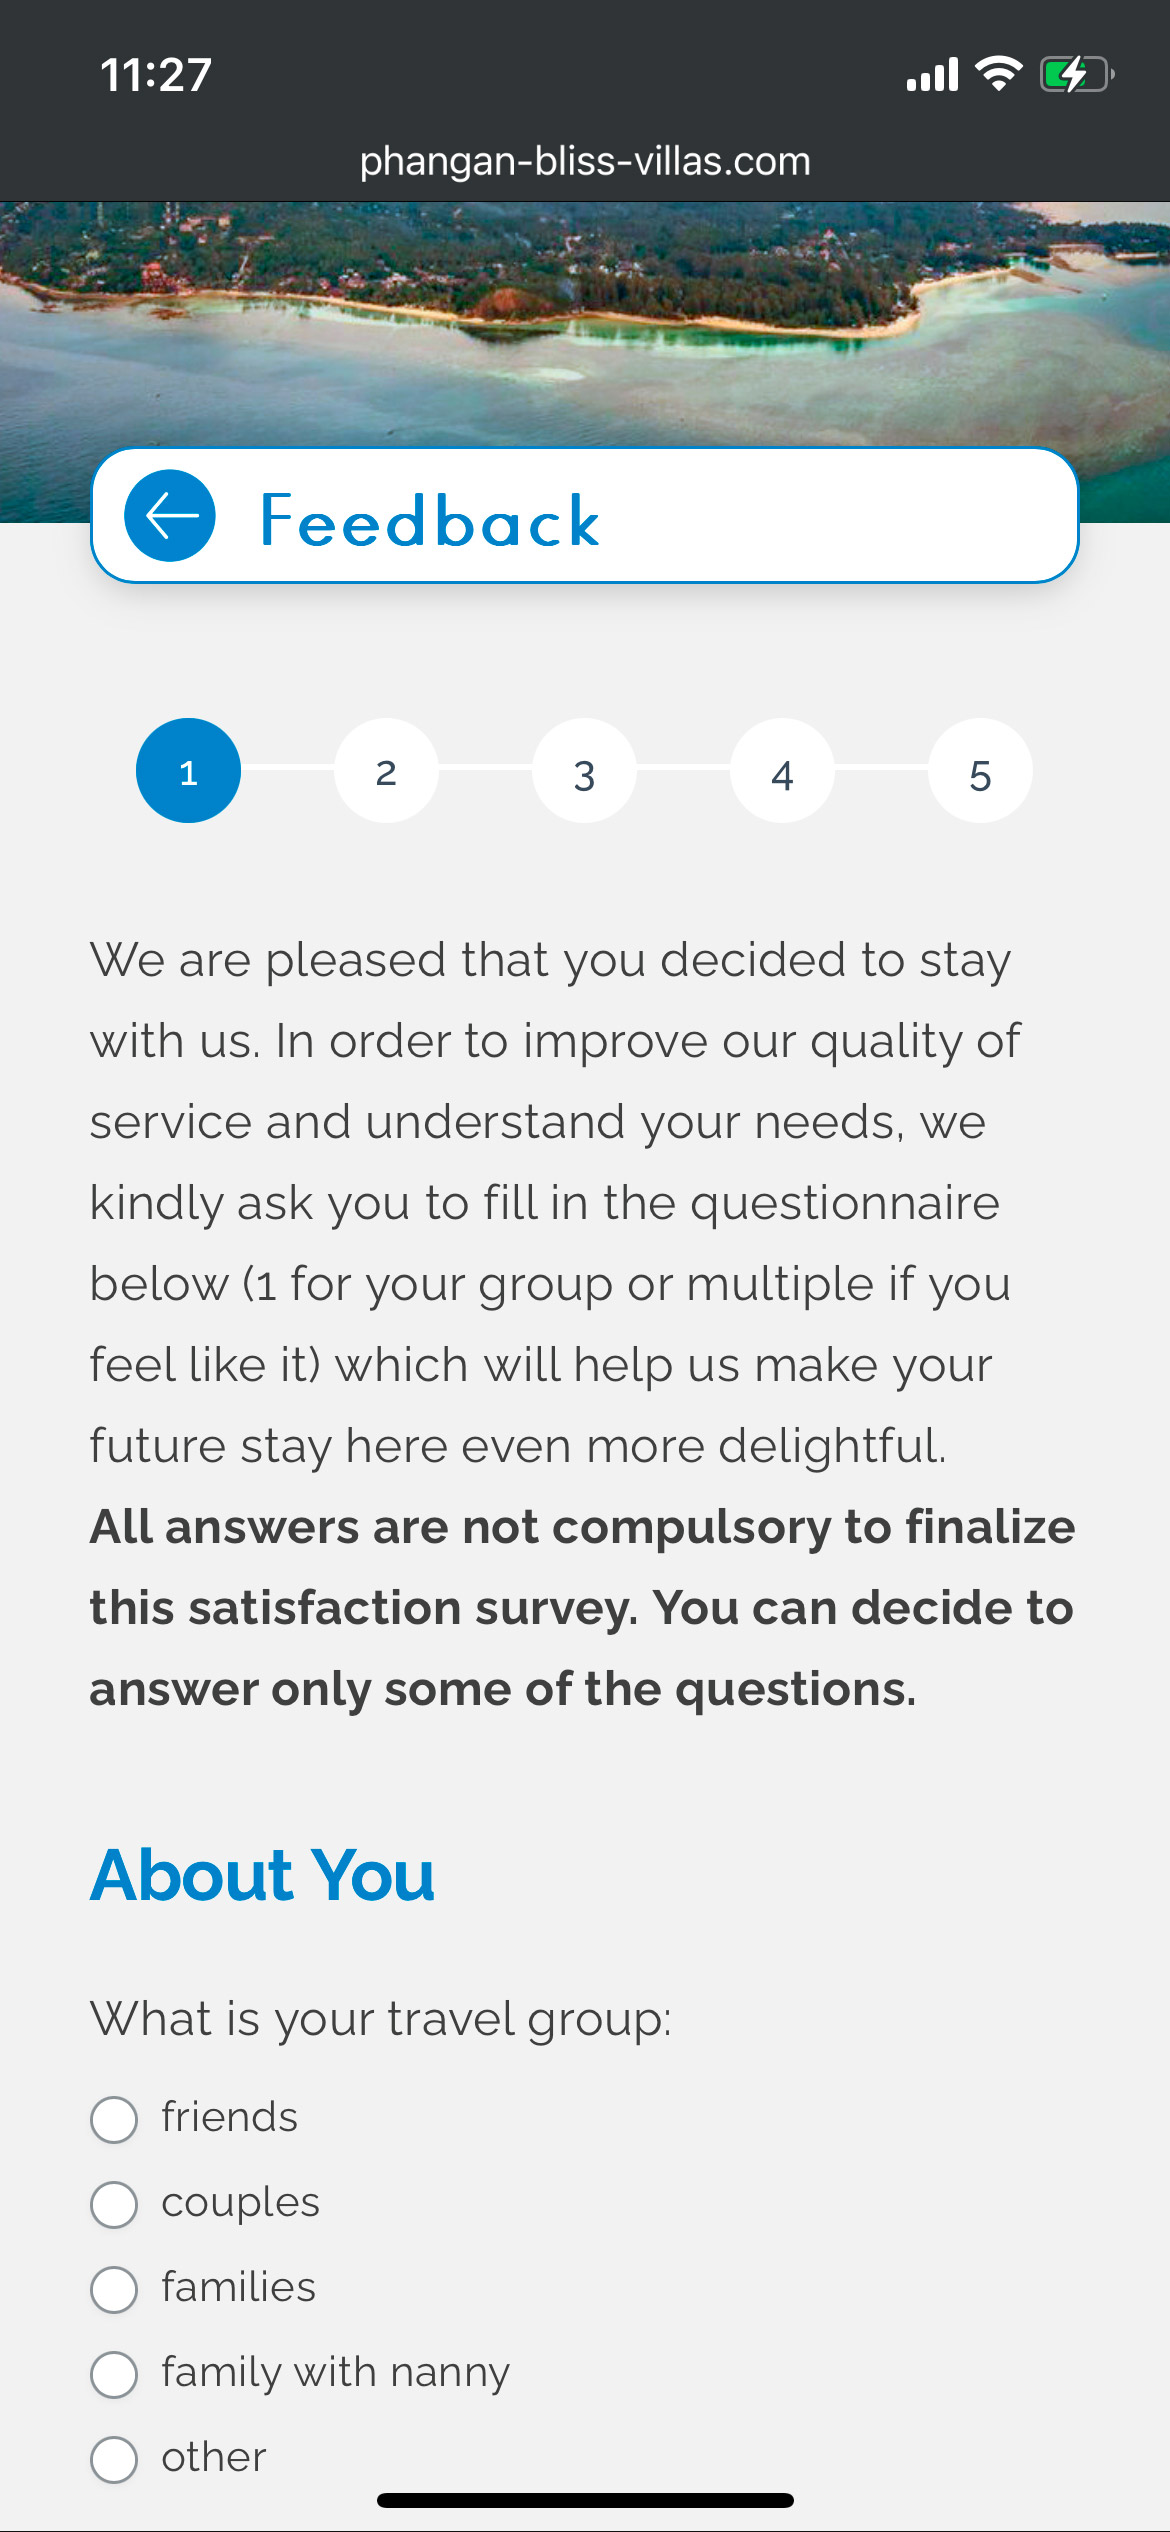The width and height of the screenshot is (1170, 2532).
Task: Tap the home indicator bar
Action: [x=585, y=2500]
